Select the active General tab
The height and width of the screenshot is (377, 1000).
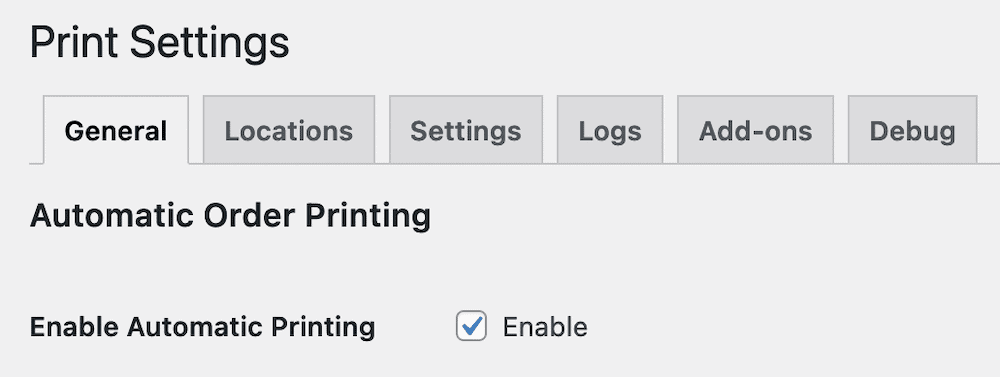[x=116, y=130]
